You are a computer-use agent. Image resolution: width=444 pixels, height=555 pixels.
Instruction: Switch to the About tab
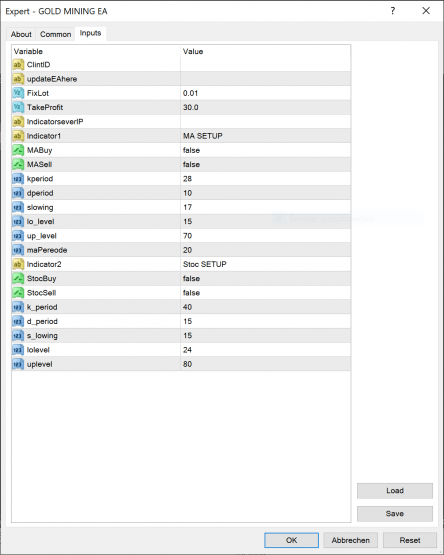[21, 34]
